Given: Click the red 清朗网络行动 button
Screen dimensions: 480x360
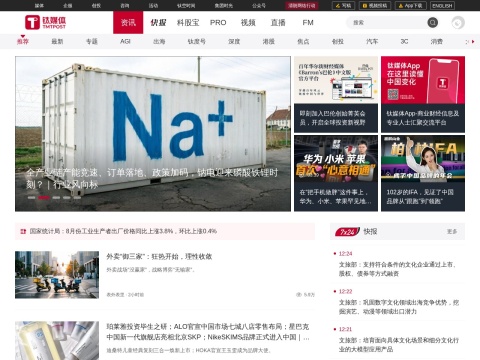Looking at the screenshot, I should (302, 6).
